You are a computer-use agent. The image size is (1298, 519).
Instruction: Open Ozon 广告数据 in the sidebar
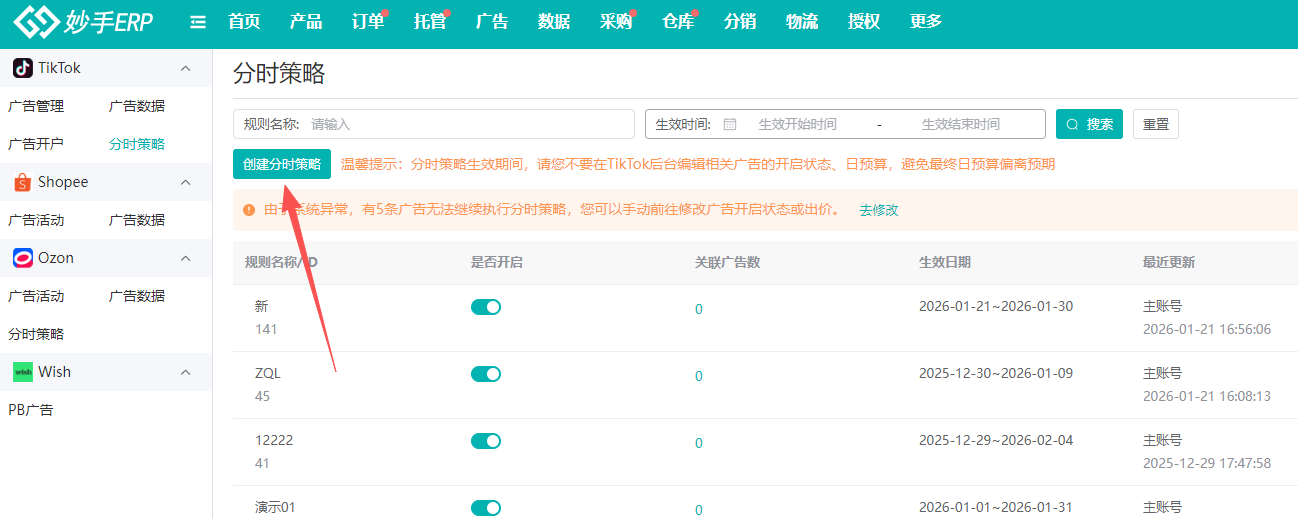click(137, 296)
